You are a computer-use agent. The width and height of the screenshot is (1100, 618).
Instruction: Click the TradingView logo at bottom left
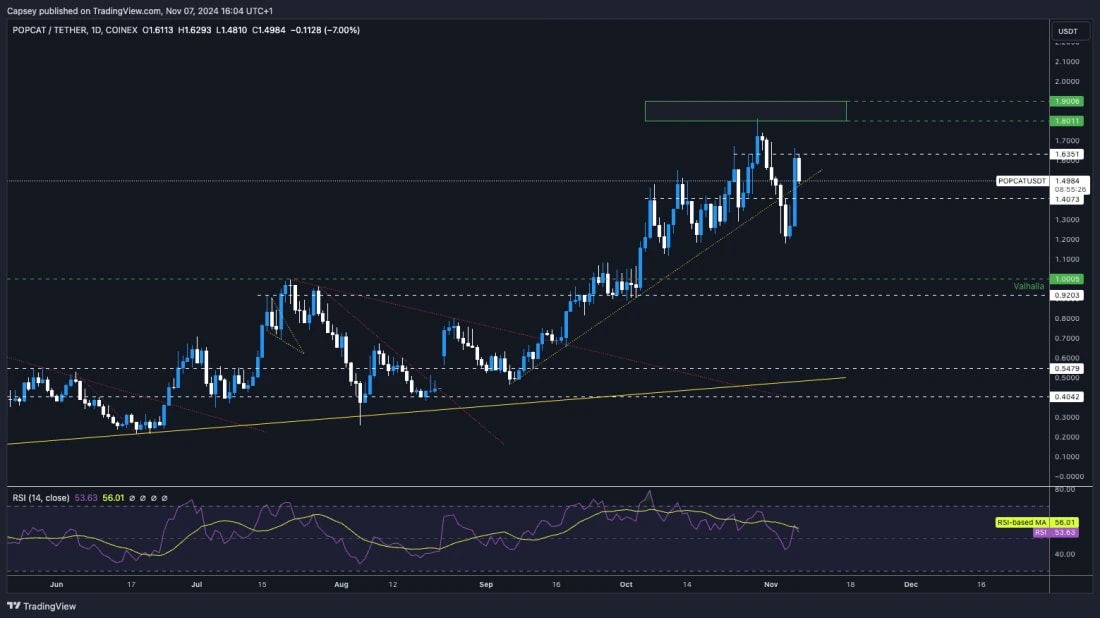(40, 605)
